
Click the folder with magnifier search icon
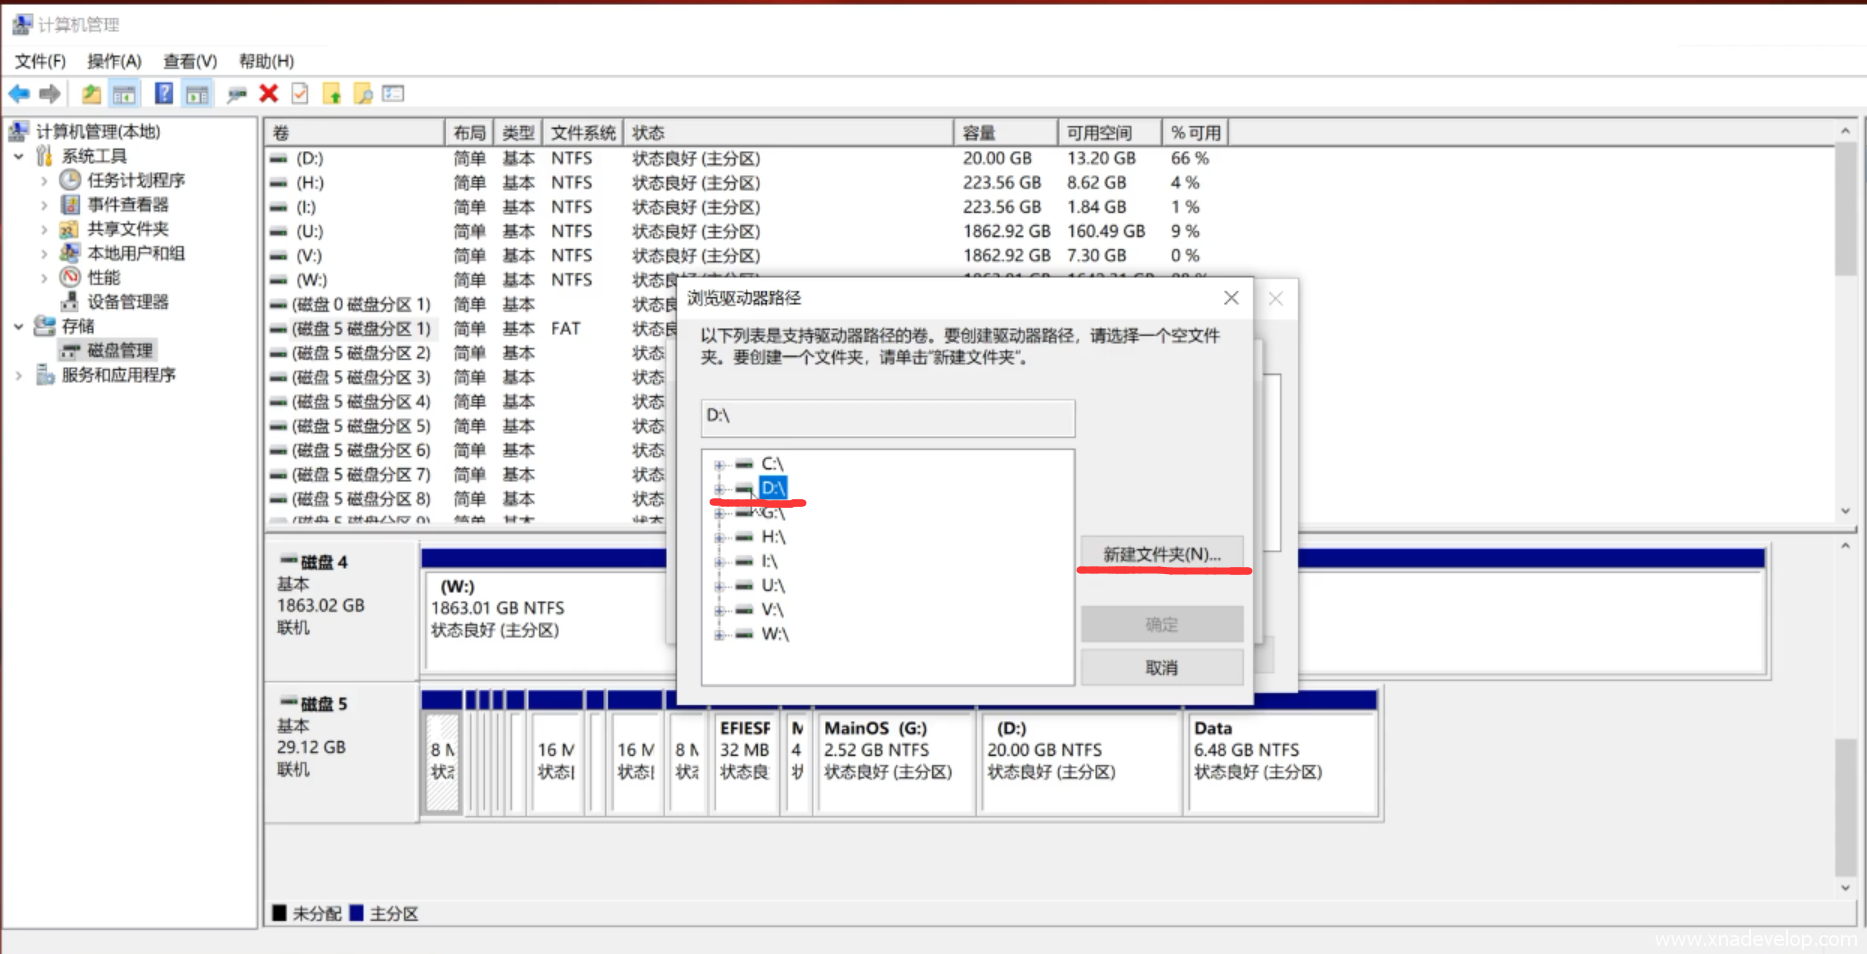363,94
